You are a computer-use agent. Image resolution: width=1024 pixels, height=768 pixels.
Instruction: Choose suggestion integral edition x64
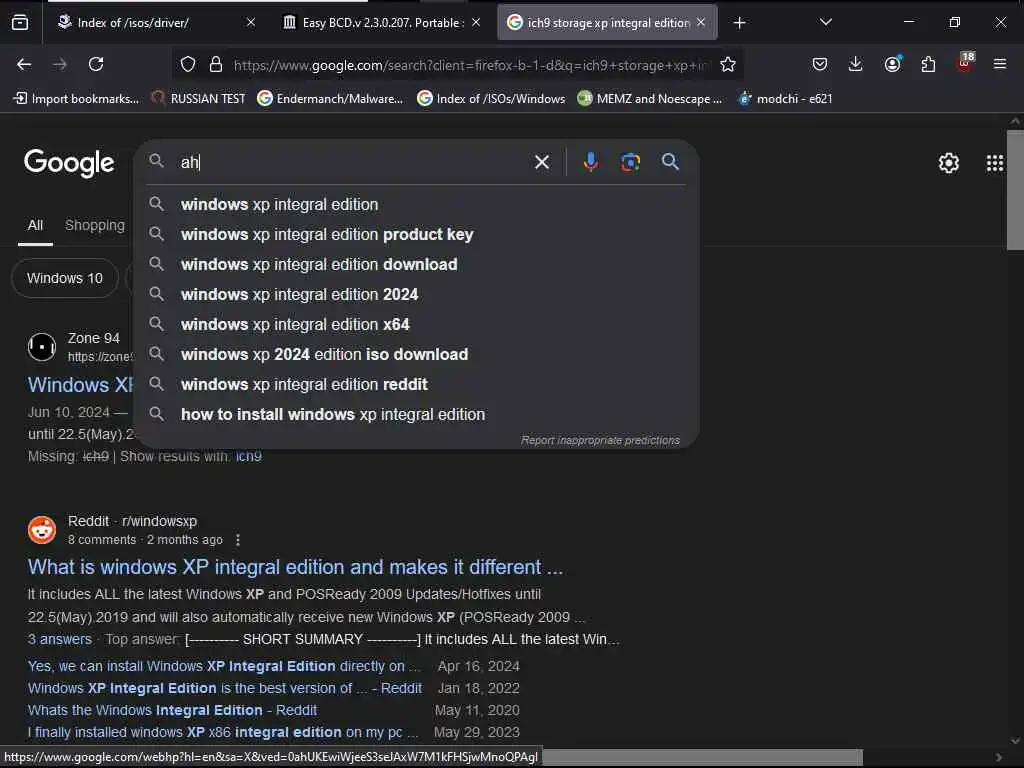[418, 325]
